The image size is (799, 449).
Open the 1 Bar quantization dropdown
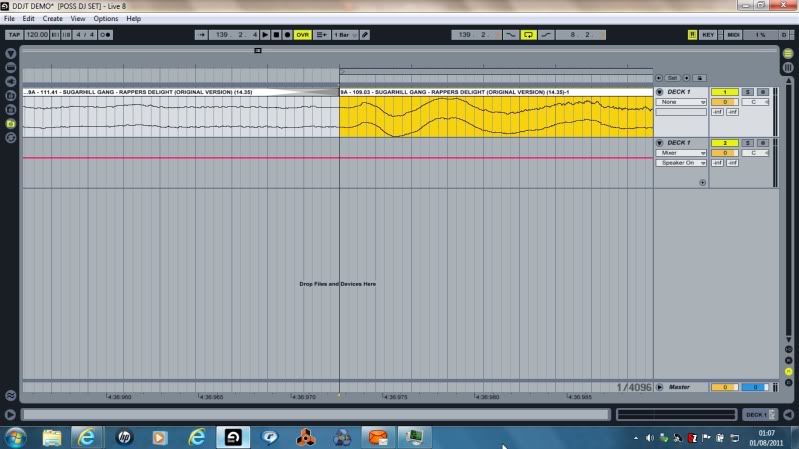pos(343,34)
